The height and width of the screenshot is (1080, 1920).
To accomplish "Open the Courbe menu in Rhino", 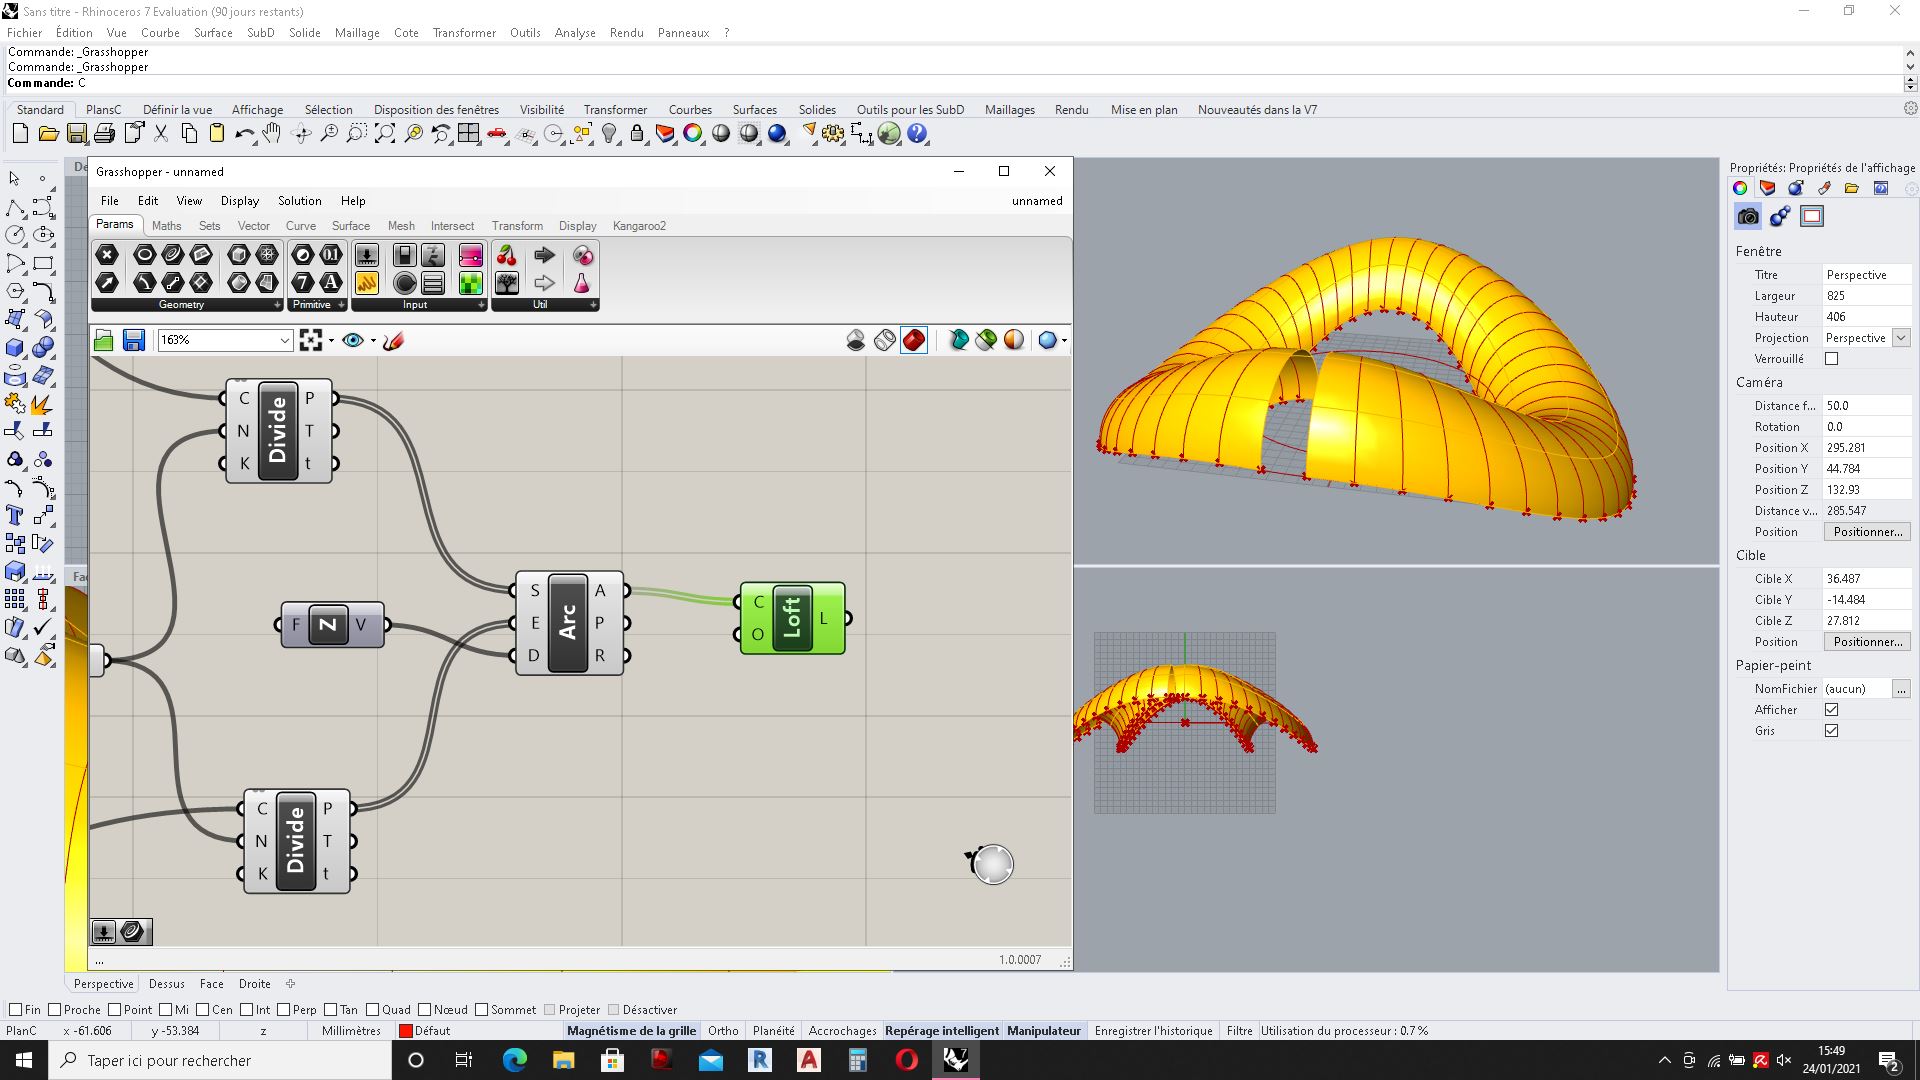I will pos(160,33).
